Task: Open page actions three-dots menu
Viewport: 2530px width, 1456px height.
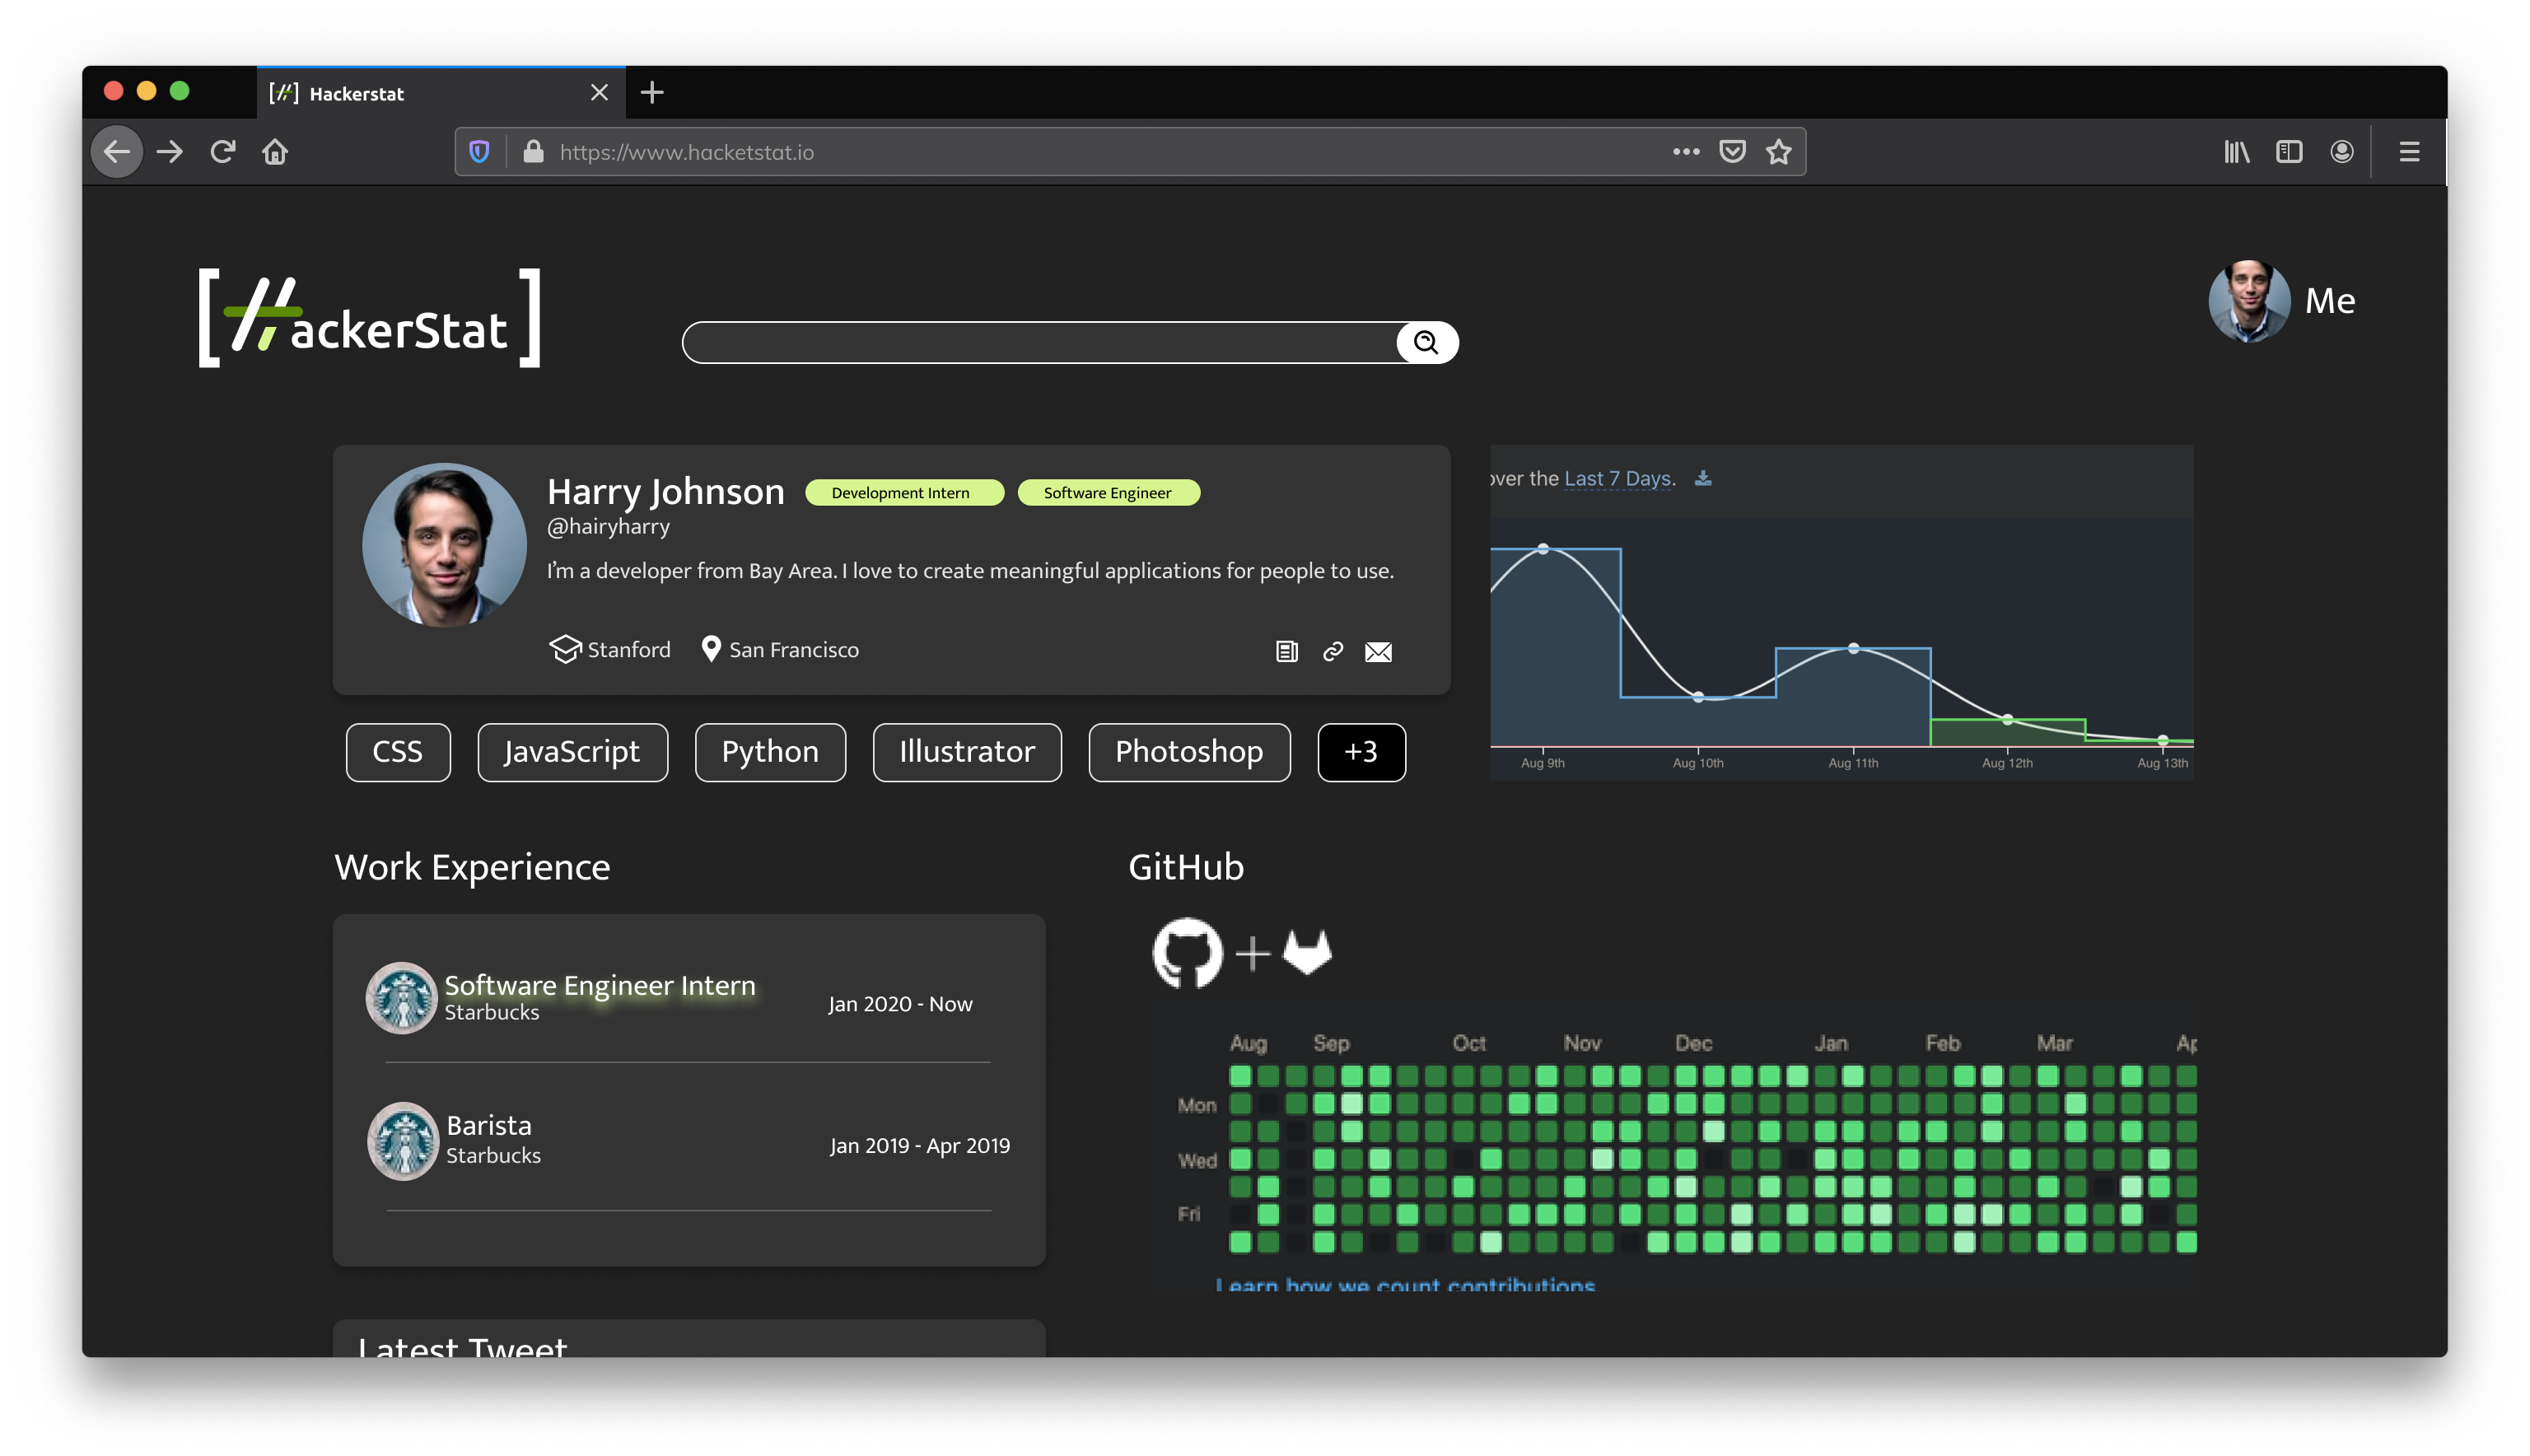Action: tap(1686, 152)
